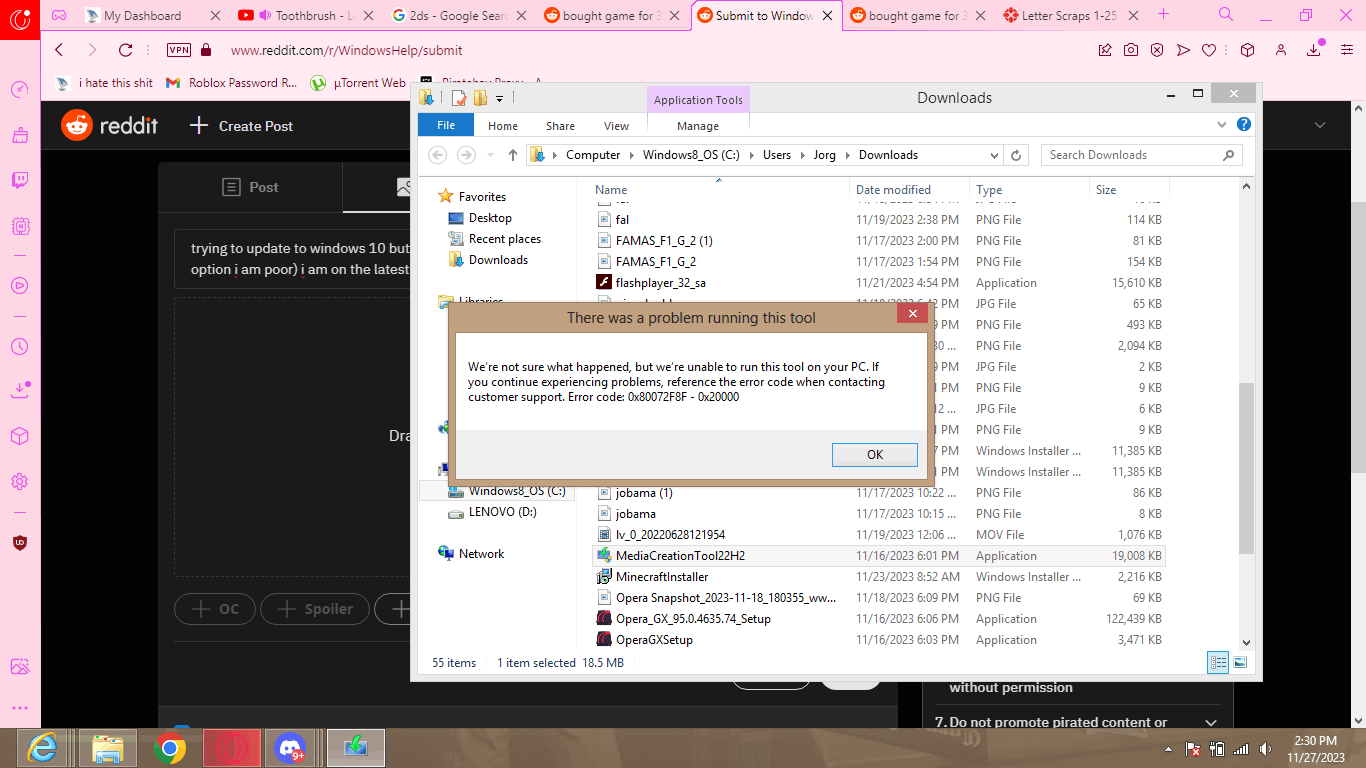Toggle the OC post tag
Screen dimensions: 1366x768
(x=214, y=609)
